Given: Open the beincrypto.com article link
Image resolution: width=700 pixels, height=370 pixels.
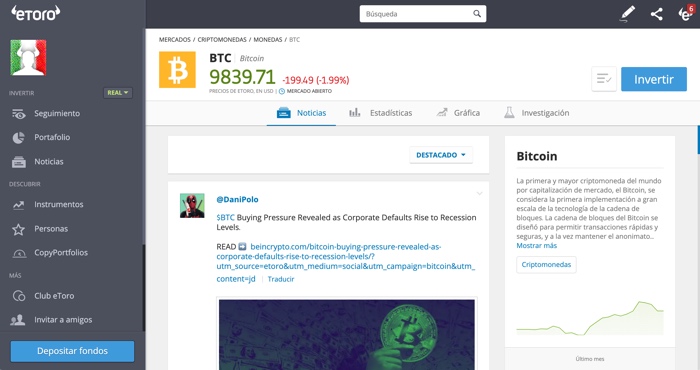Looking at the screenshot, I should coord(346,262).
